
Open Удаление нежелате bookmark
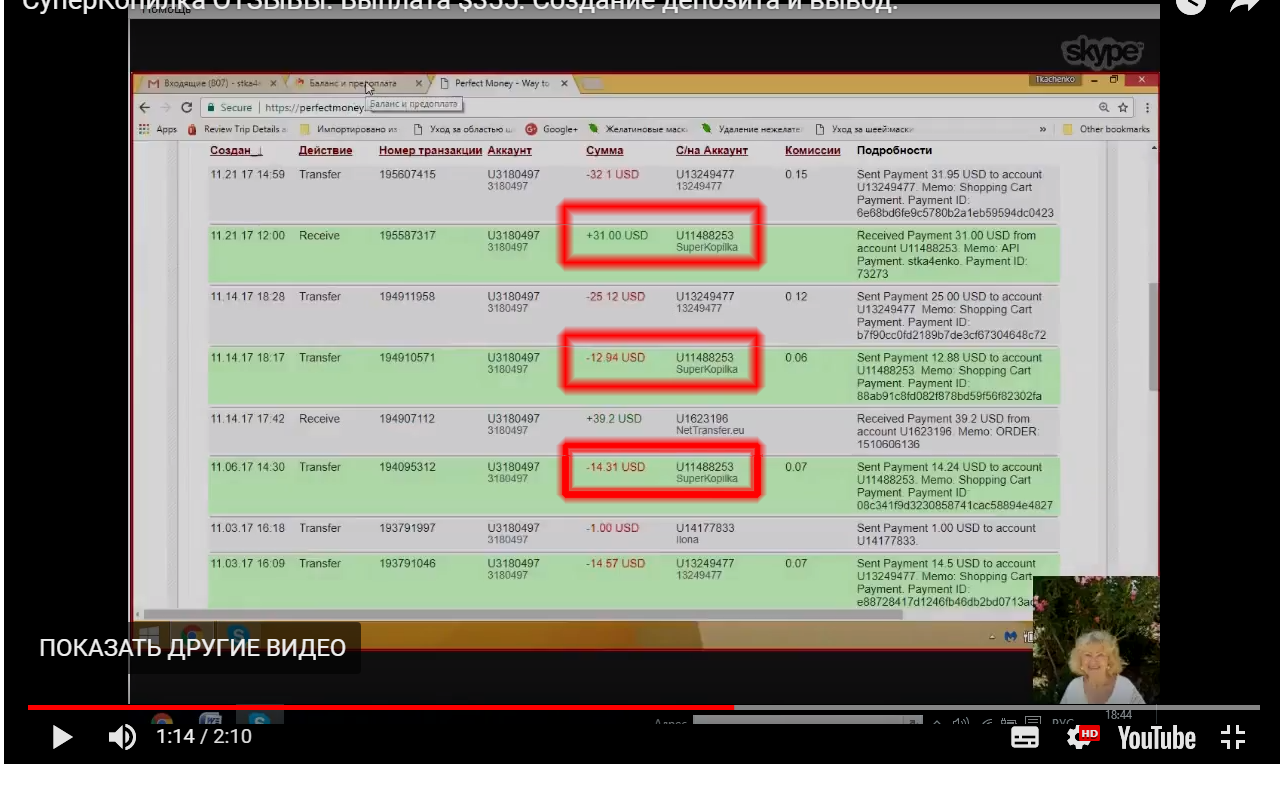click(752, 129)
